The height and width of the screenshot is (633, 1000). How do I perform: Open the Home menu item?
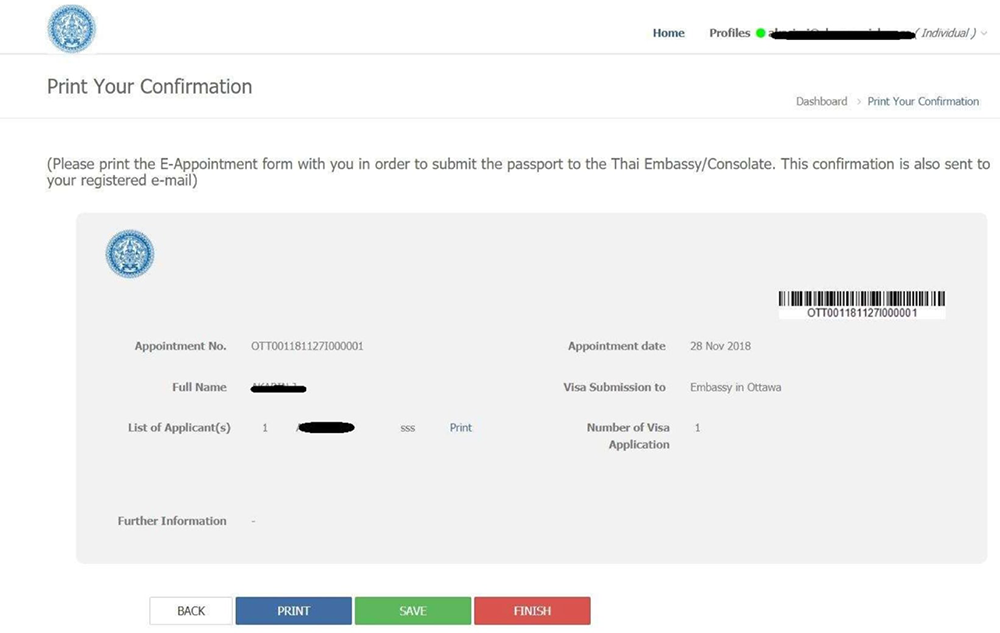668,33
